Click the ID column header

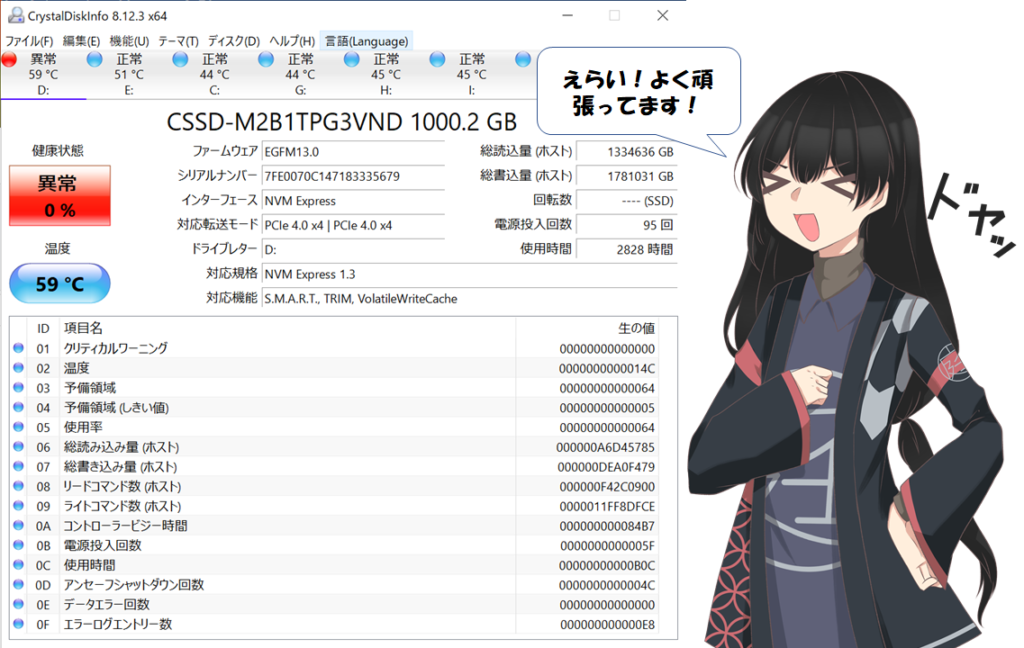43,329
